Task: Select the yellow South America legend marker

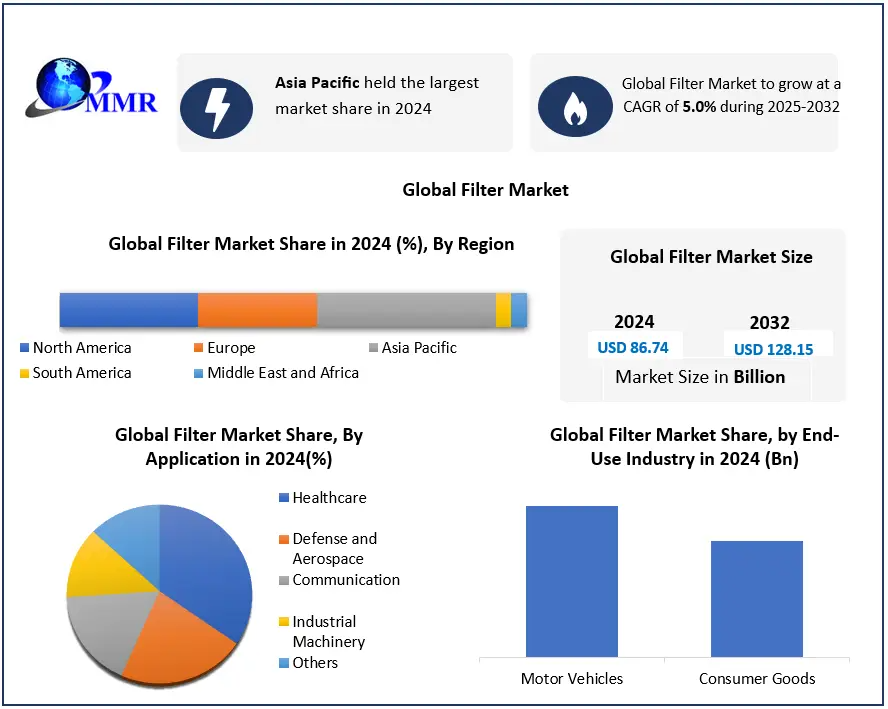Action: [x=25, y=372]
